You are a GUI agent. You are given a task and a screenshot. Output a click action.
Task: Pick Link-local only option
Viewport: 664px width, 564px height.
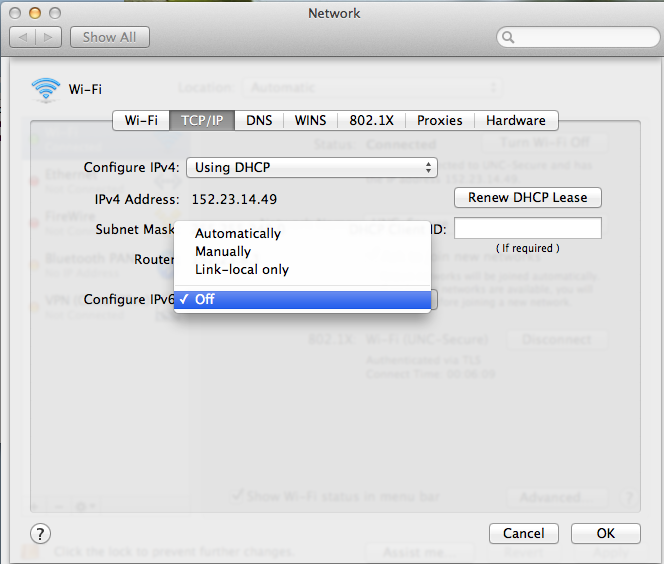point(242,269)
